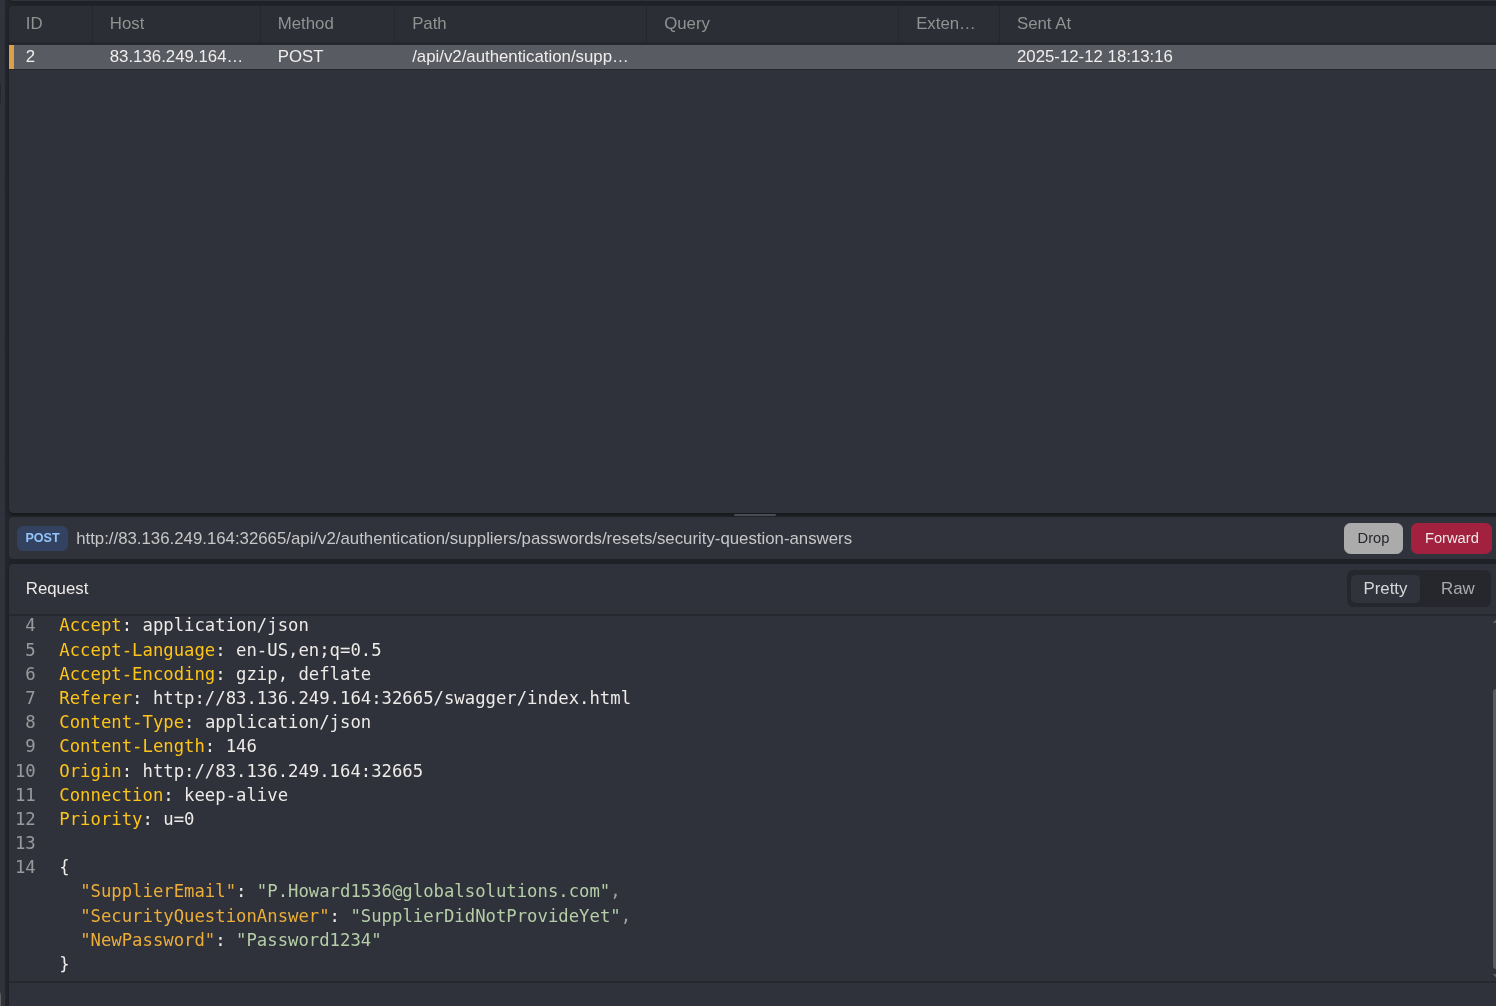Click the Forward button
Viewport: 1496px width, 1006px height.
[x=1450, y=538]
